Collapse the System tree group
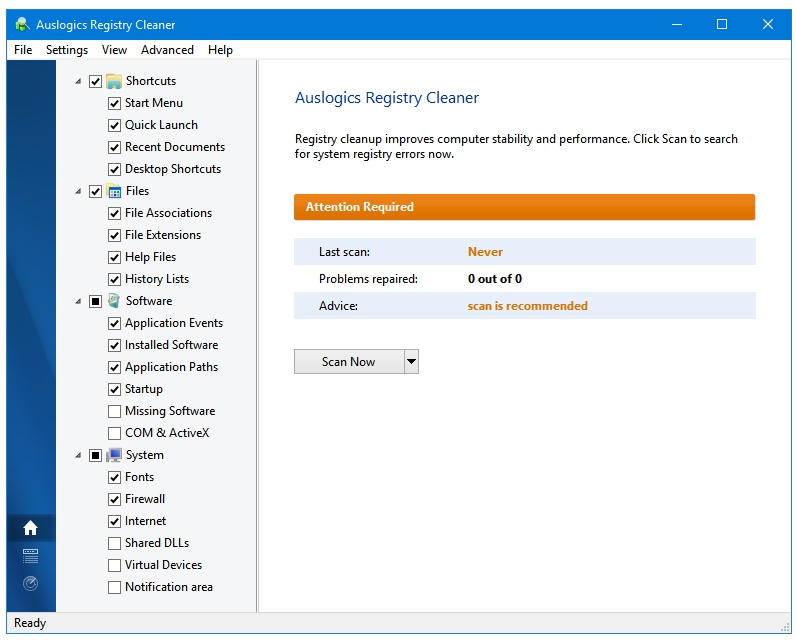Image resolution: width=796 pixels, height=640 pixels. point(78,455)
